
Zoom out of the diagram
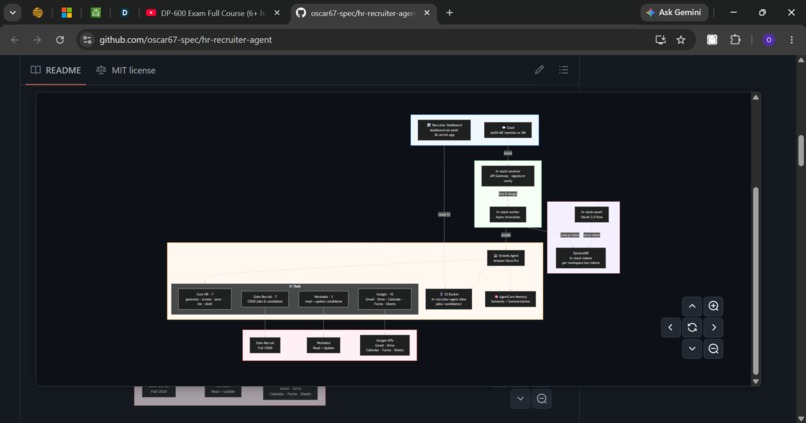[x=713, y=348]
